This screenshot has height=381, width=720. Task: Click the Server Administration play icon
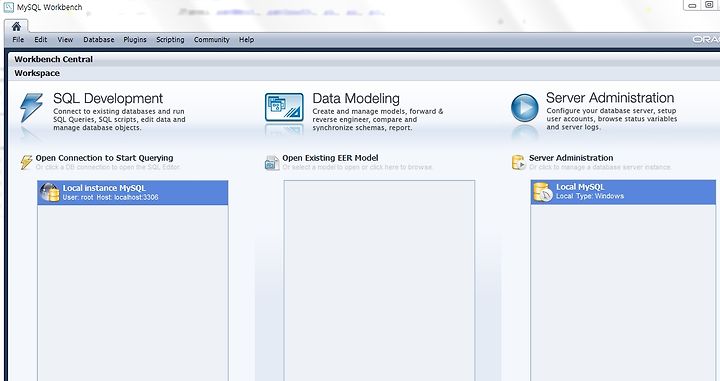tap(525, 108)
